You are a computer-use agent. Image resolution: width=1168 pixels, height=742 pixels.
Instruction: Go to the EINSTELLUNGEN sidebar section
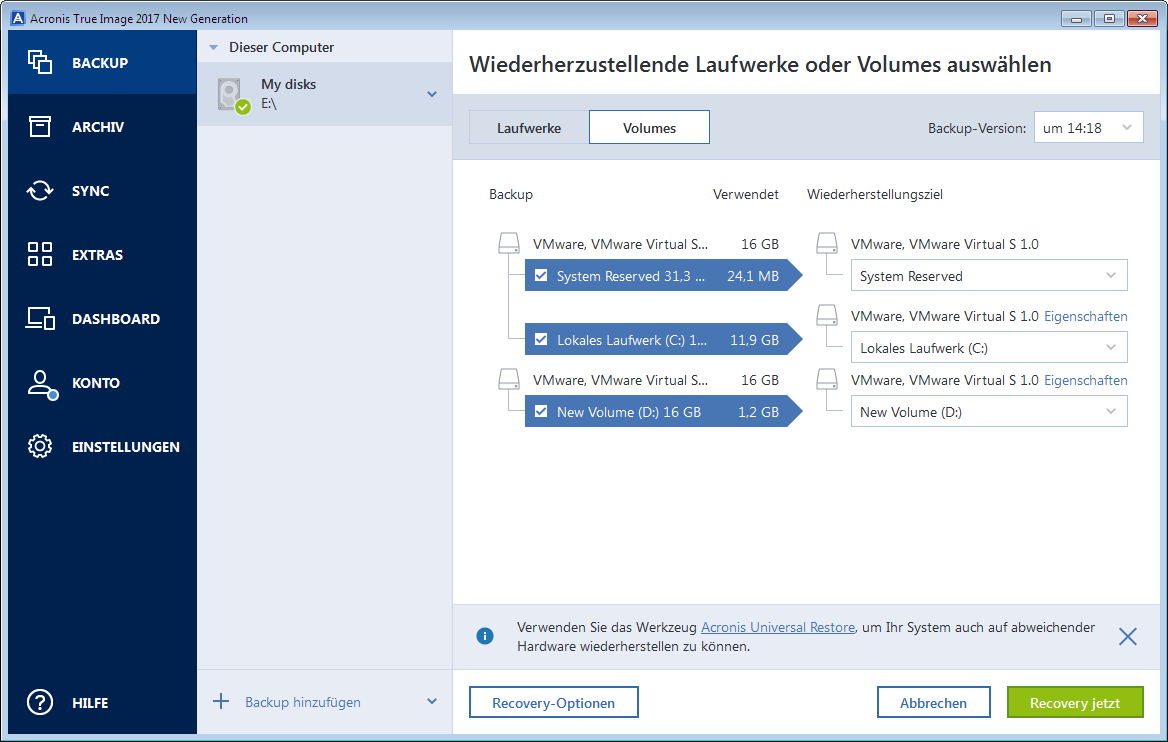(x=103, y=447)
